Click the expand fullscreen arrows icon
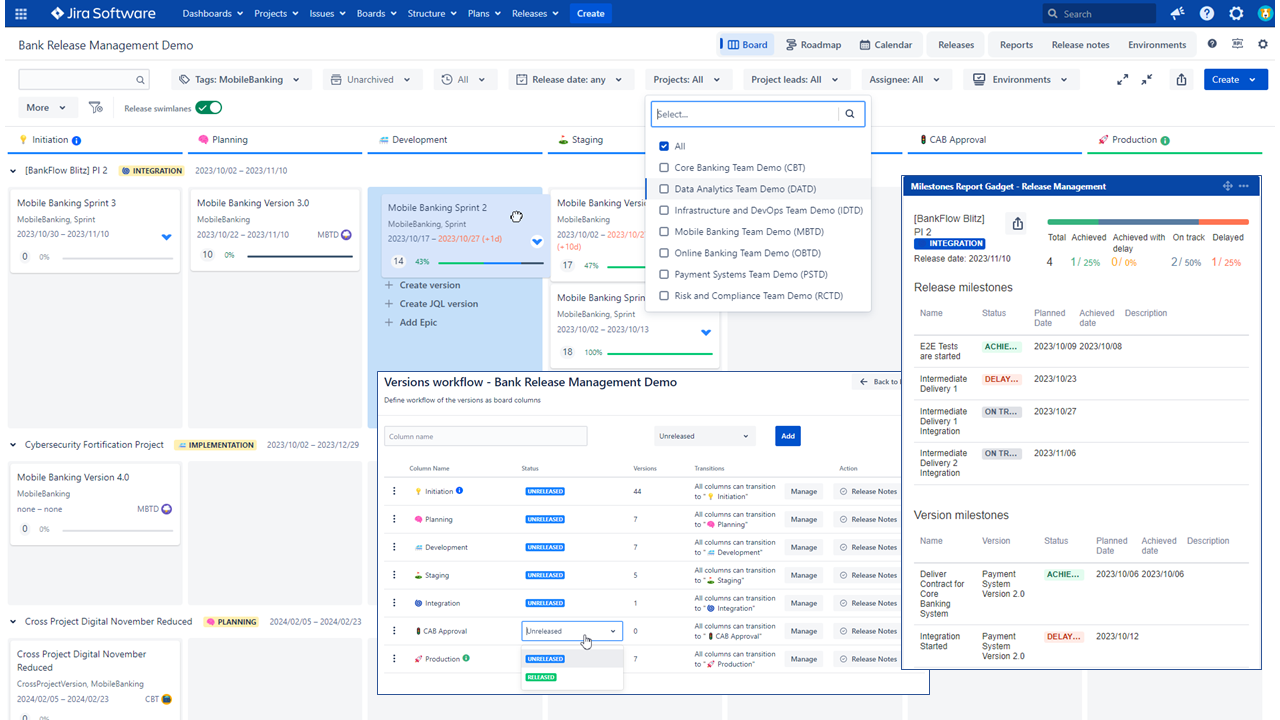This screenshot has height=720, width=1280. click(x=1123, y=80)
